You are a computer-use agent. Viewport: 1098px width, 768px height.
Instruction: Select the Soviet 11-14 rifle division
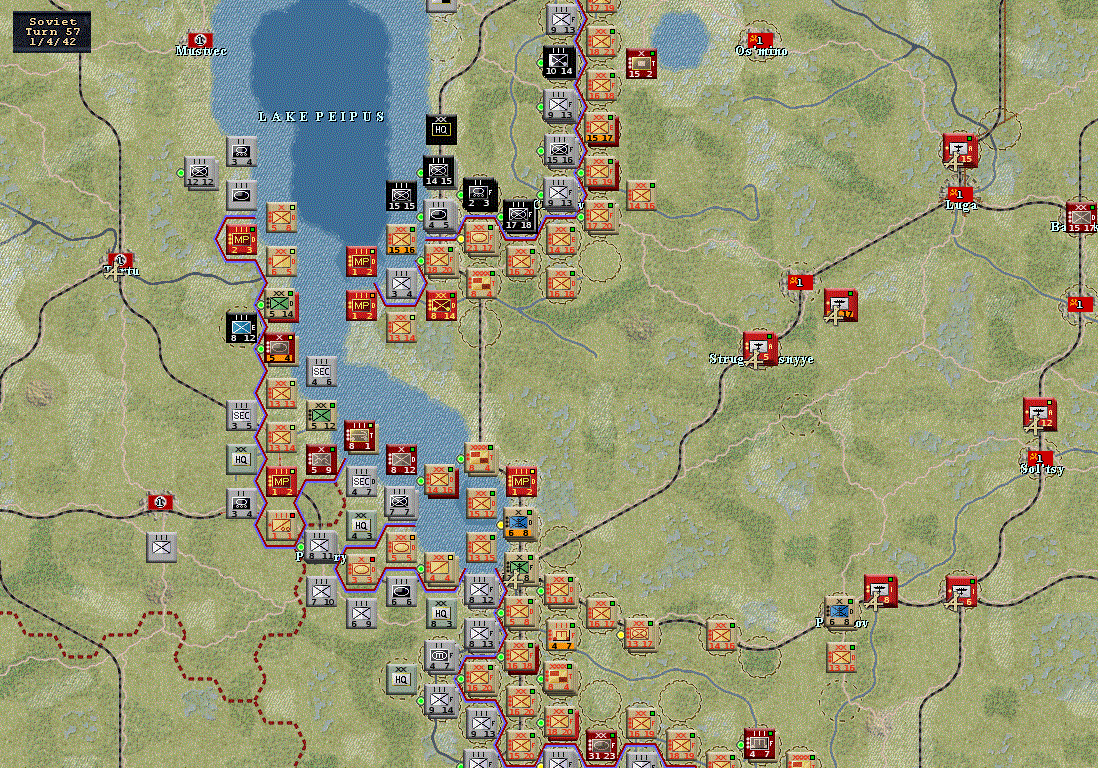click(x=560, y=590)
